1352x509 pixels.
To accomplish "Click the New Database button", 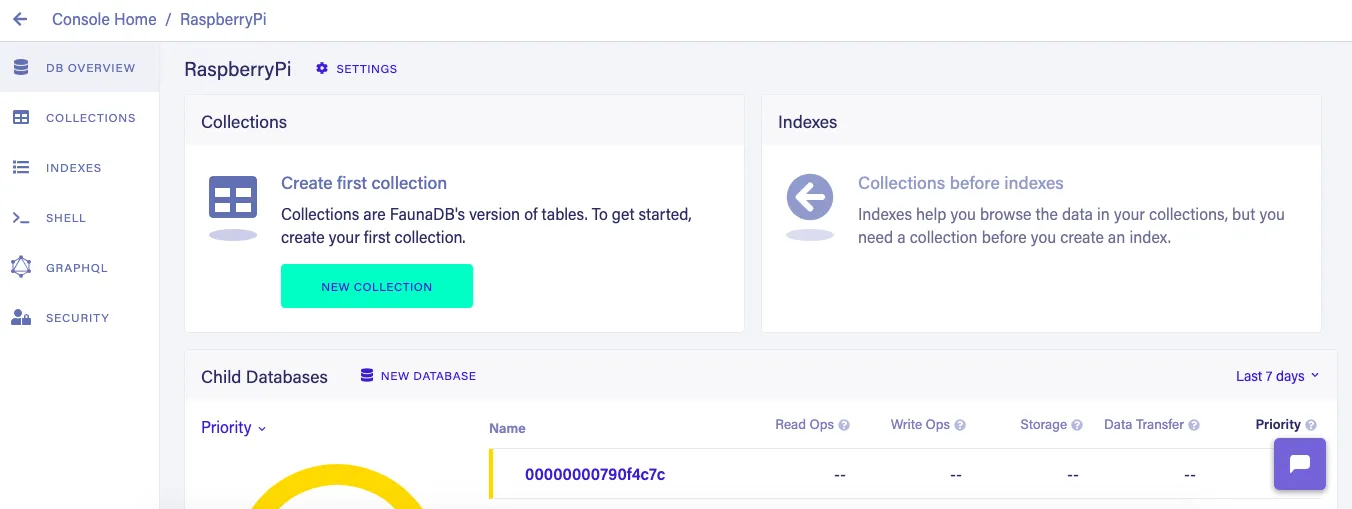I will tap(418, 376).
